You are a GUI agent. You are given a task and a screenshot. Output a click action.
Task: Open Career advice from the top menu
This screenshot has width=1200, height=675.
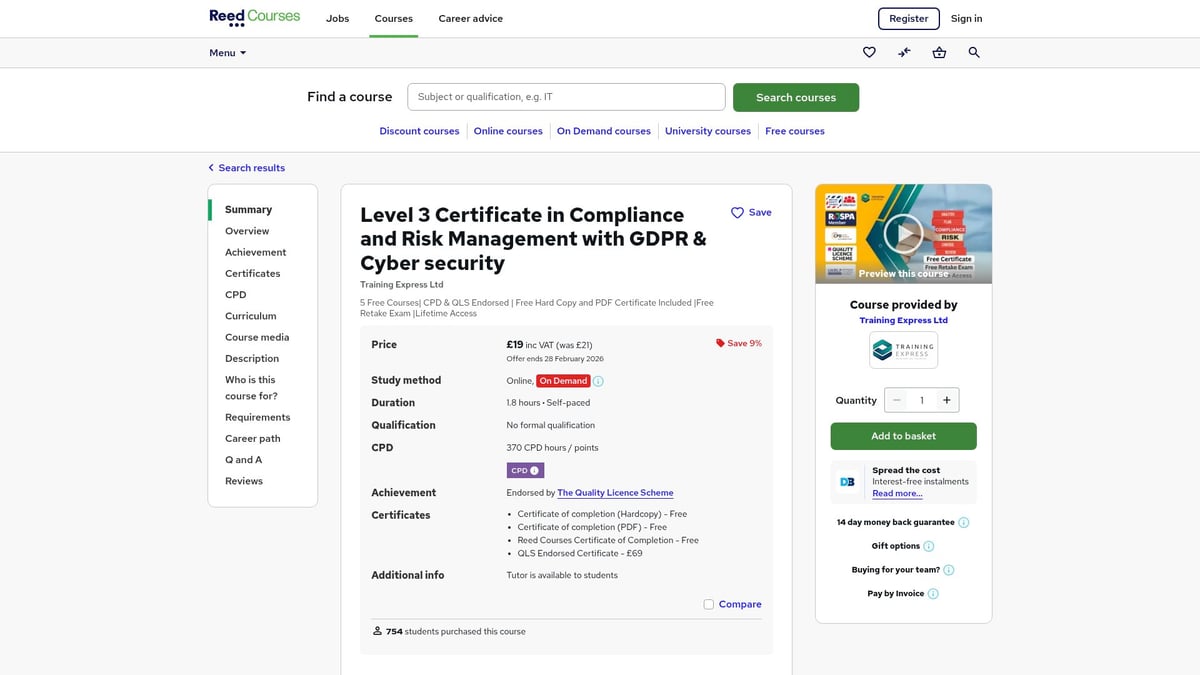tap(470, 18)
